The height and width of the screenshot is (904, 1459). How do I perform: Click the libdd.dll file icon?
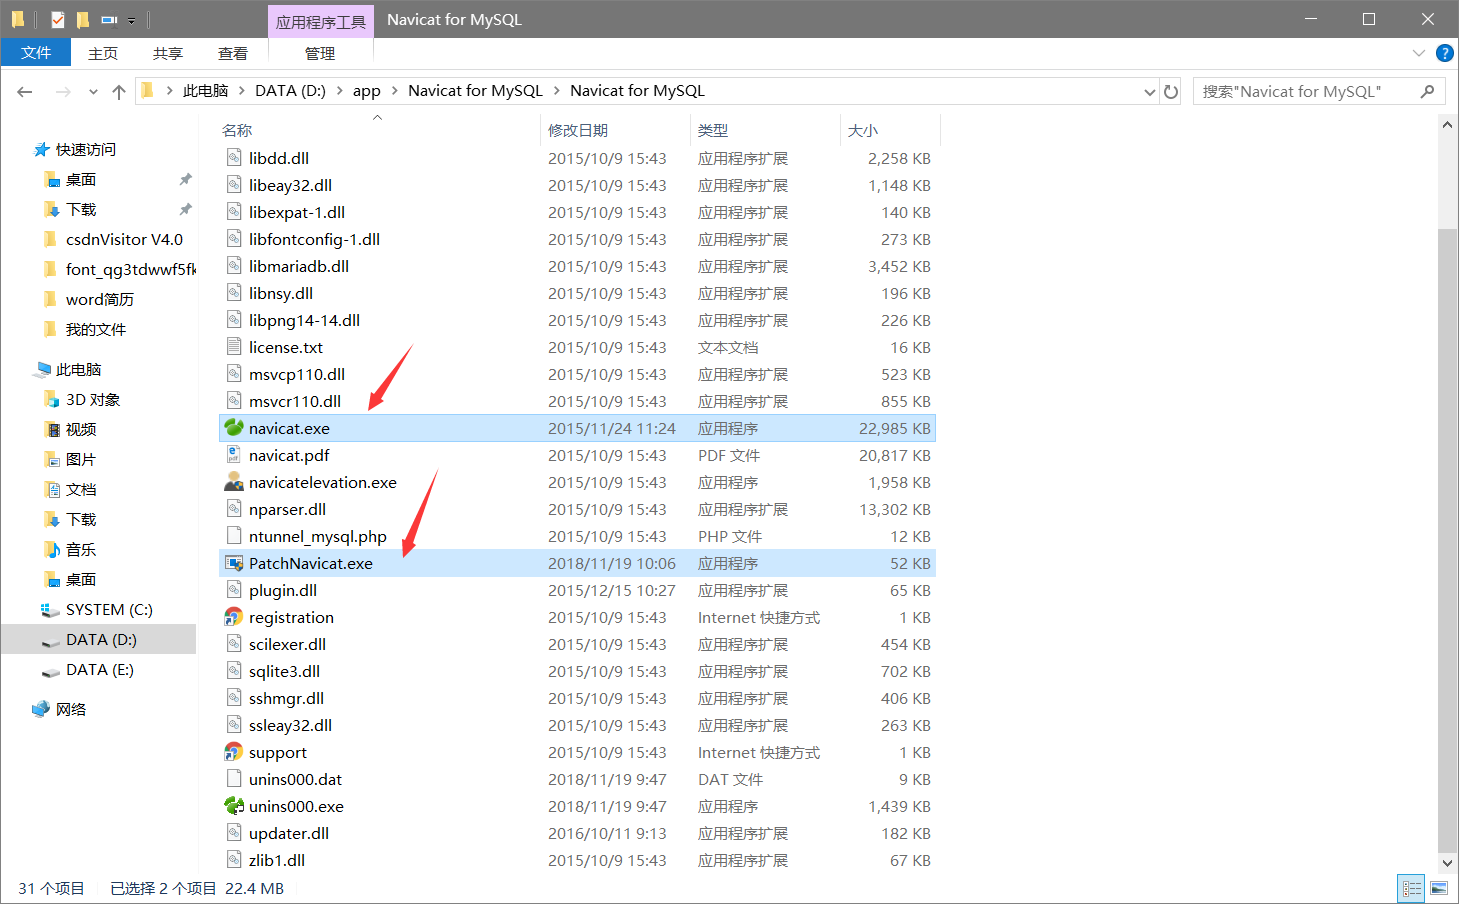tap(234, 158)
